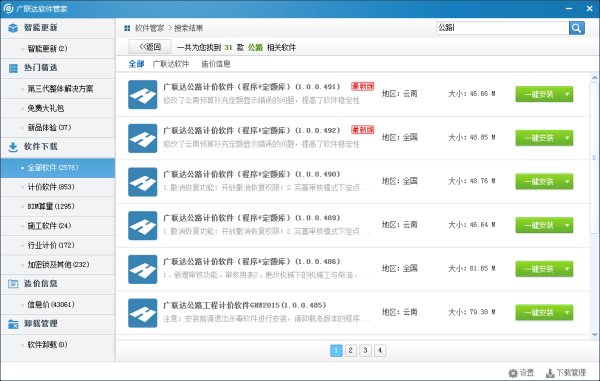Image resolution: width=600 pixels, height=381 pixels.
Task: Select 计价软件 (853) in sidebar
Action: [58, 187]
